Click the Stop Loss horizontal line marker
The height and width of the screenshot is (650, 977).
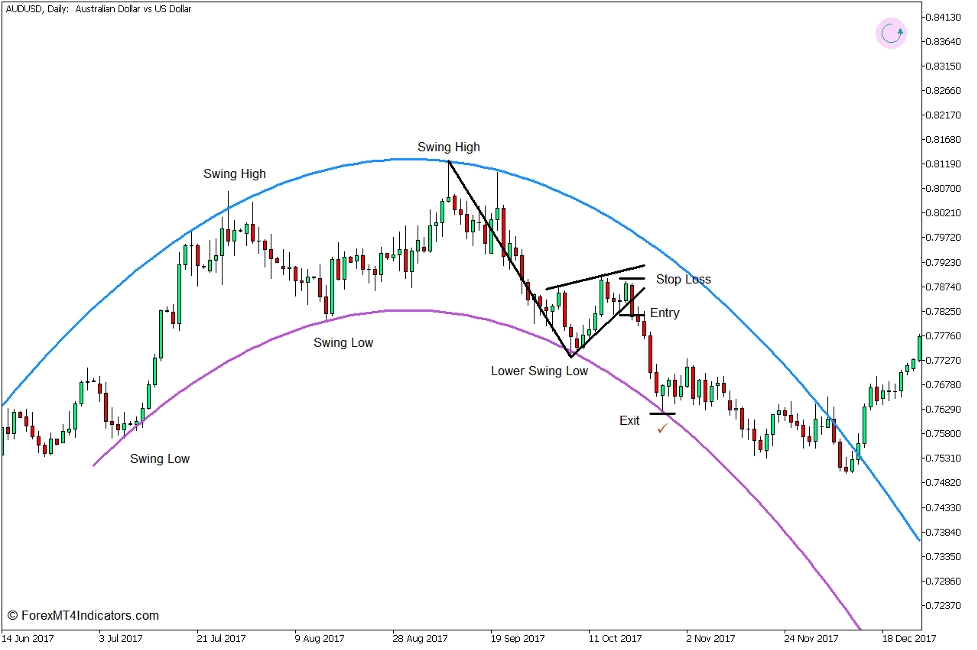[632, 279]
